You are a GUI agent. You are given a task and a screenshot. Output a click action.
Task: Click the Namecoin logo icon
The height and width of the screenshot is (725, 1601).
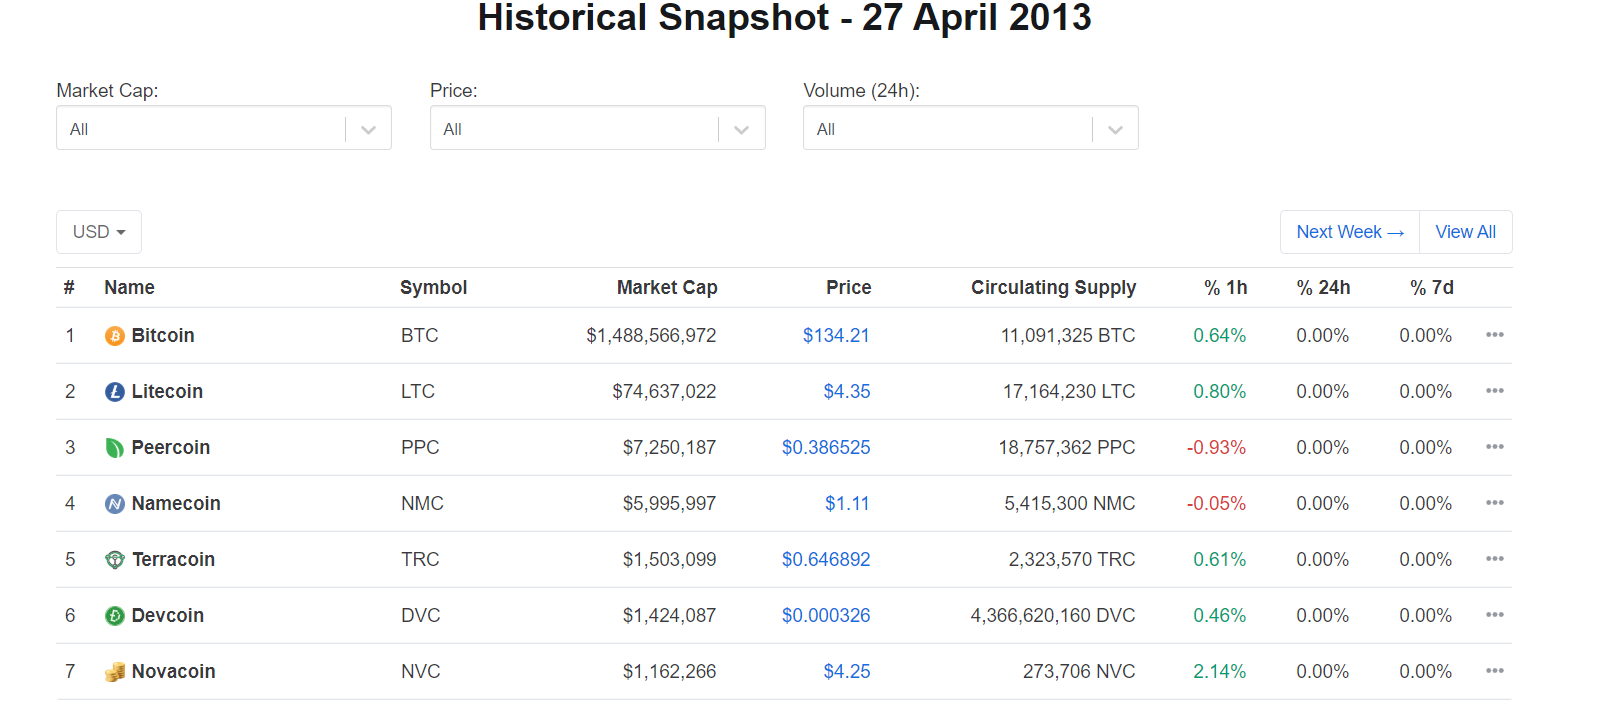click(114, 504)
